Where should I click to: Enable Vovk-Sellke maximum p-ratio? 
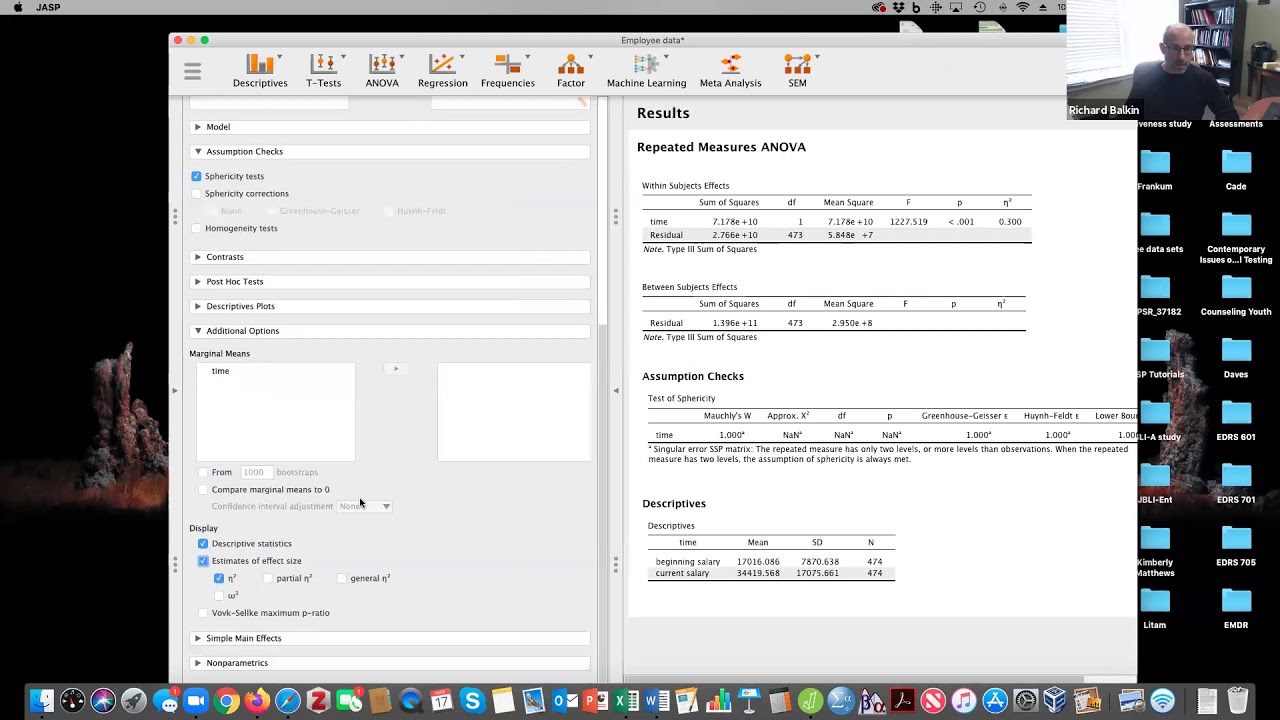tap(203, 613)
